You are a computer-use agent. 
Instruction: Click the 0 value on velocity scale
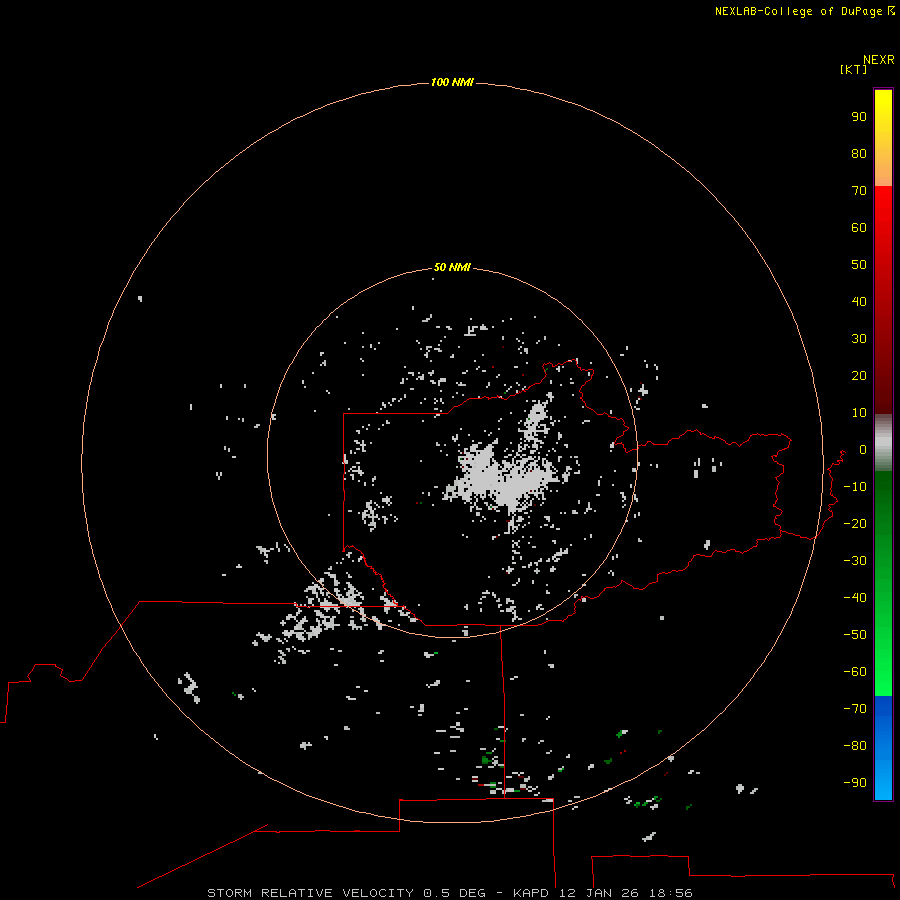[x=863, y=449]
